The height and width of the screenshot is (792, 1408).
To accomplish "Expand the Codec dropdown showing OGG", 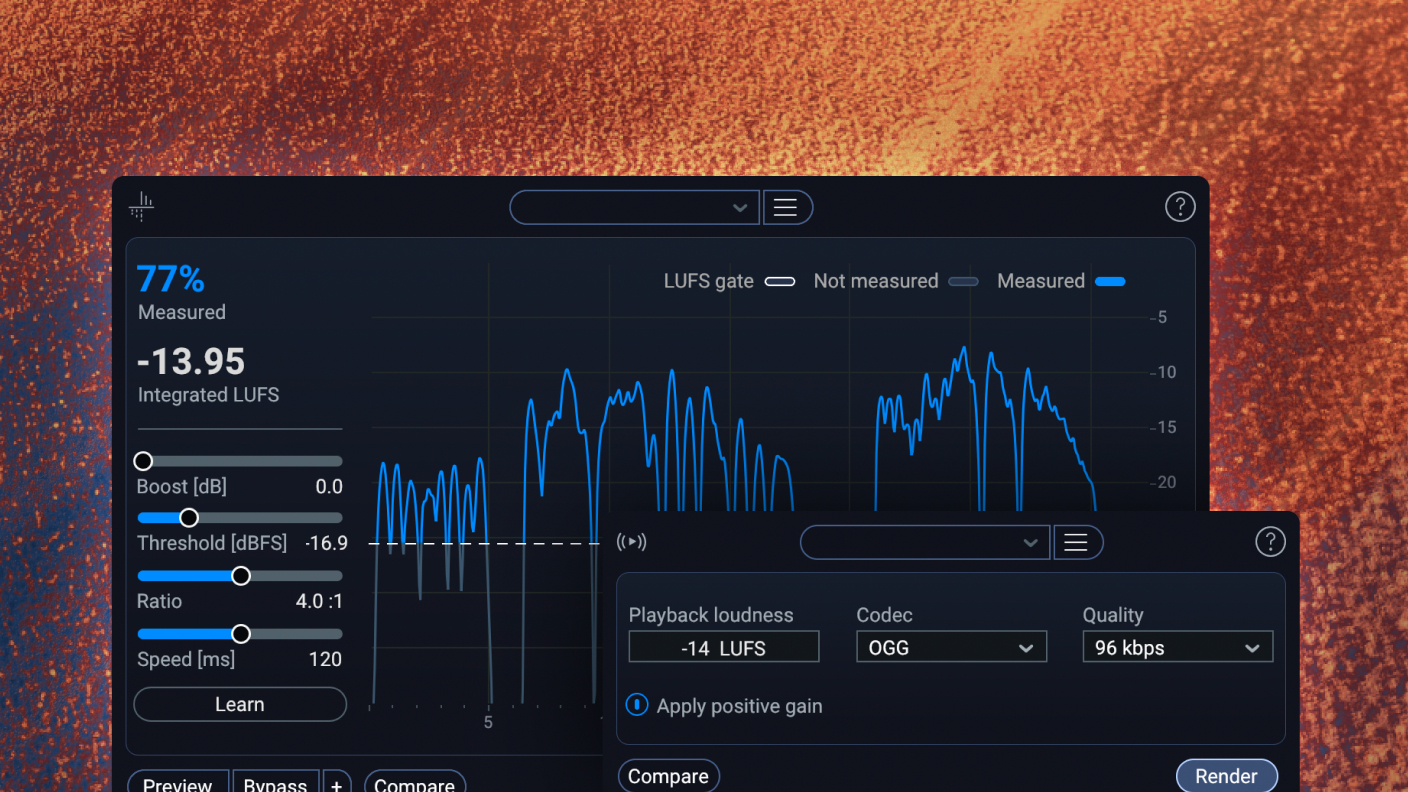I will pos(951,647).
